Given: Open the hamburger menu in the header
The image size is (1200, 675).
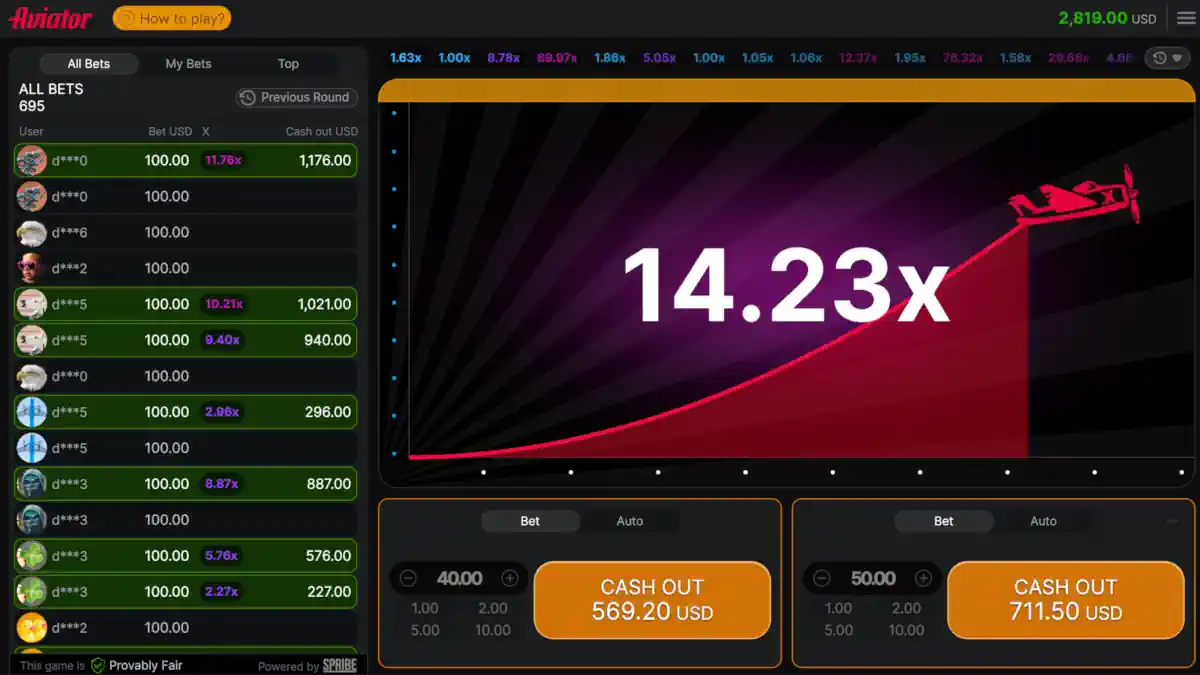Looking at the screenshot, I should [1186, 19].
